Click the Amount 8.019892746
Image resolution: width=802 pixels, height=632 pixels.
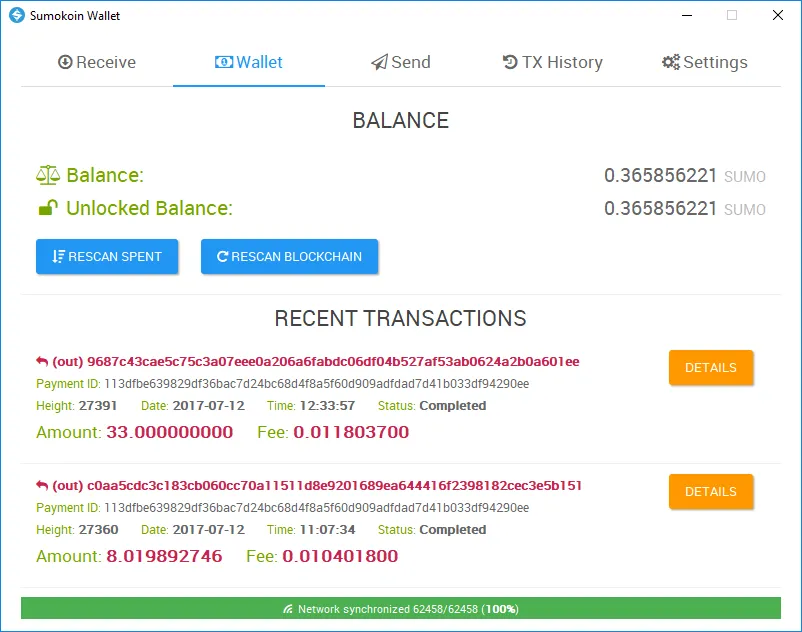pos(164,556)
